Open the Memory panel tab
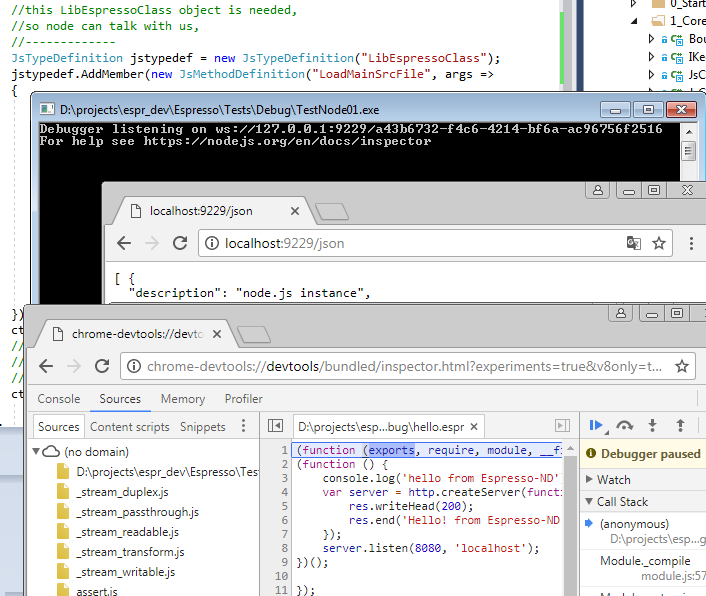706x596 pixels. (x=183, y=399)
